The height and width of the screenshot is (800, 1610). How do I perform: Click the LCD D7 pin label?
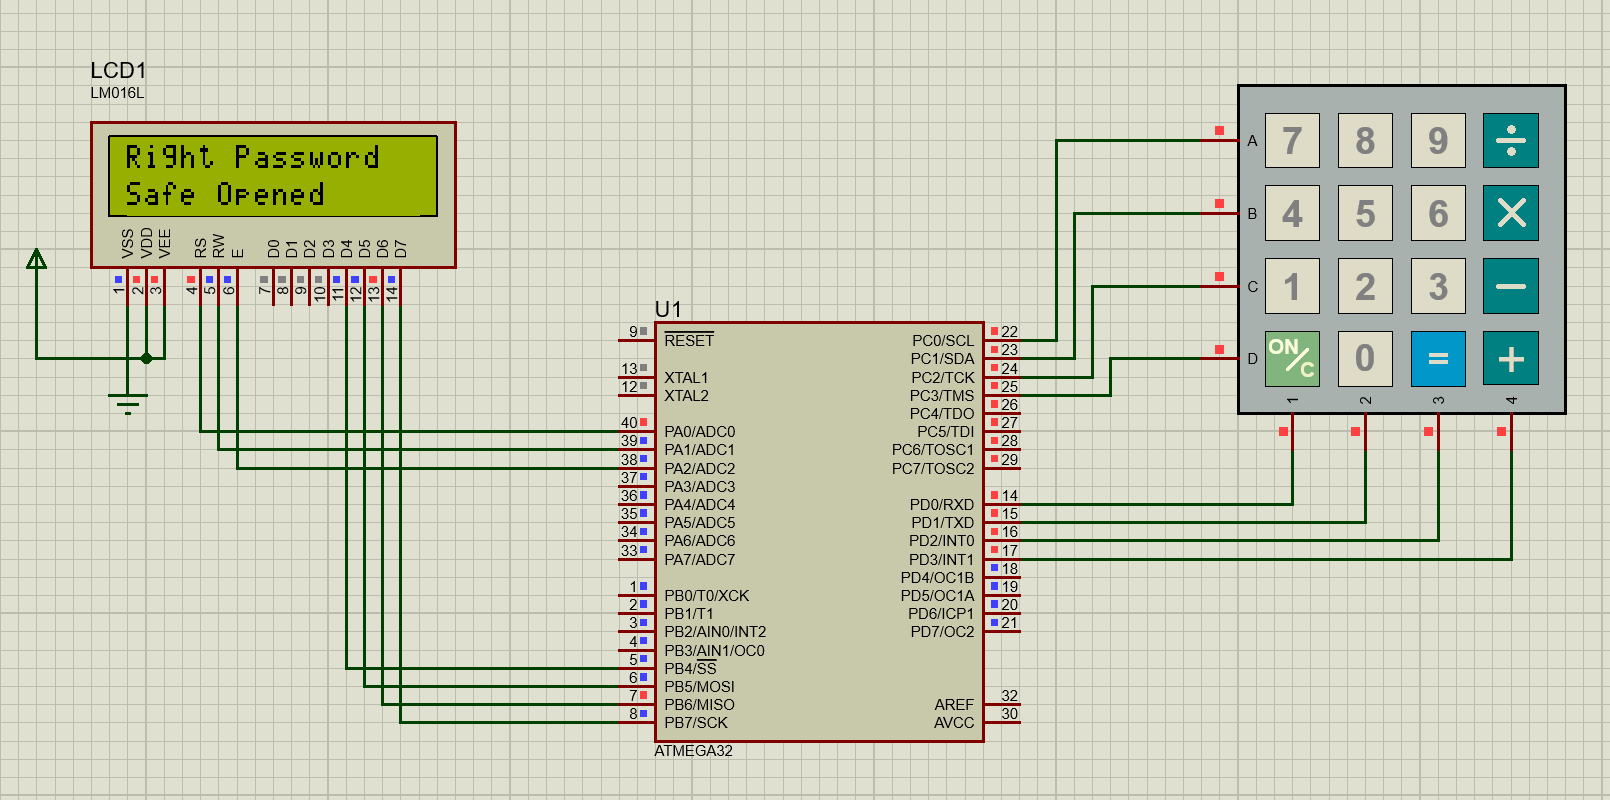pyautogui.click(x=400, y=248)
